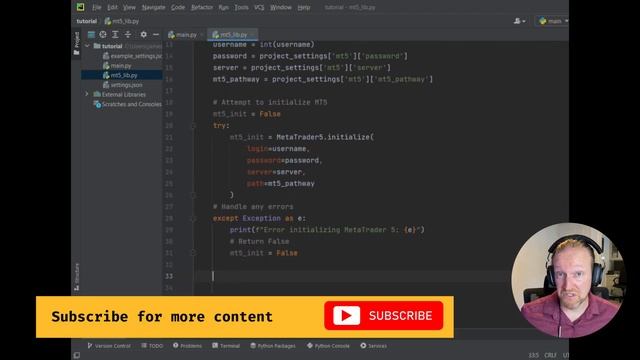
Task: Open the Python Packages tool window
Action: (x=273, y=346)
